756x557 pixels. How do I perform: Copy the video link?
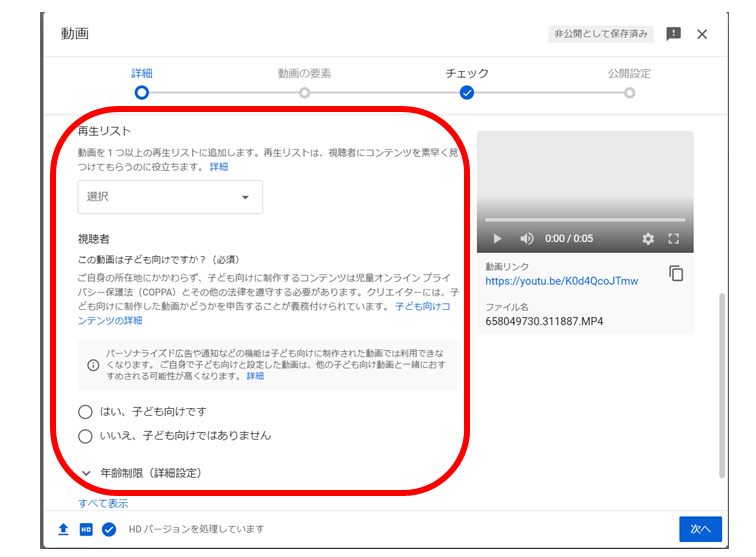point(676,273)
